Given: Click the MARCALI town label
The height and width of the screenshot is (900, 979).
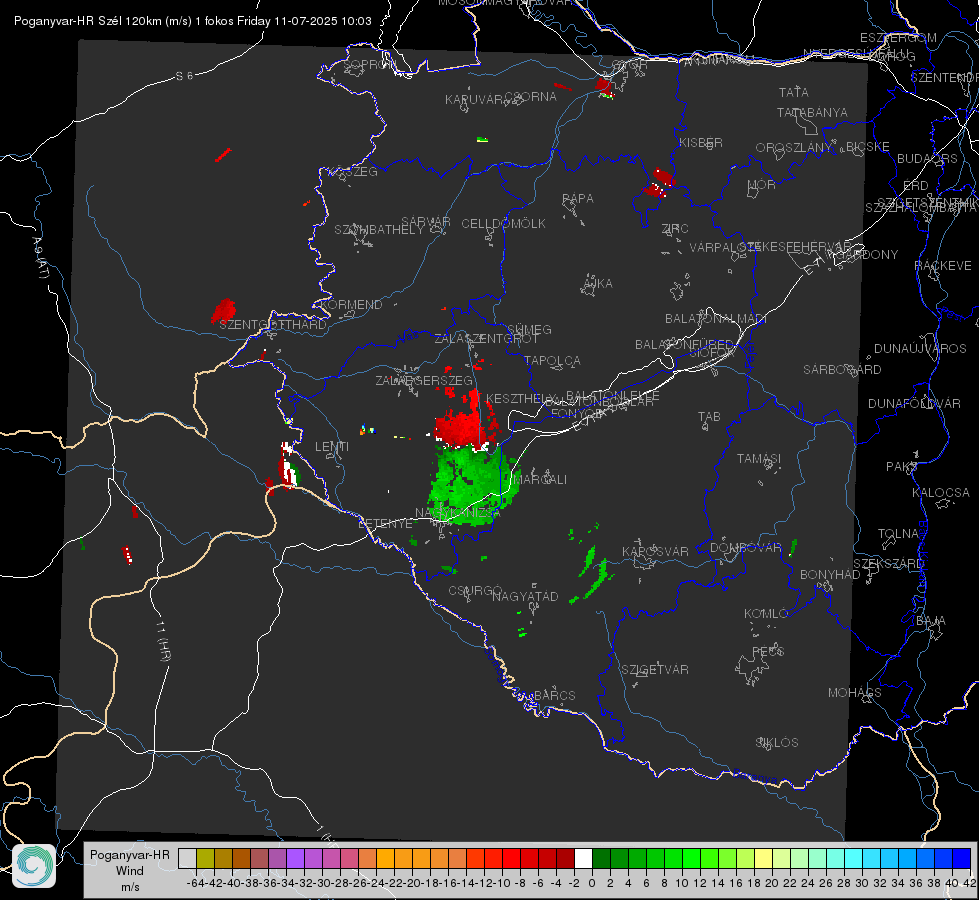Looking at the screenshot, I should 539,479.
